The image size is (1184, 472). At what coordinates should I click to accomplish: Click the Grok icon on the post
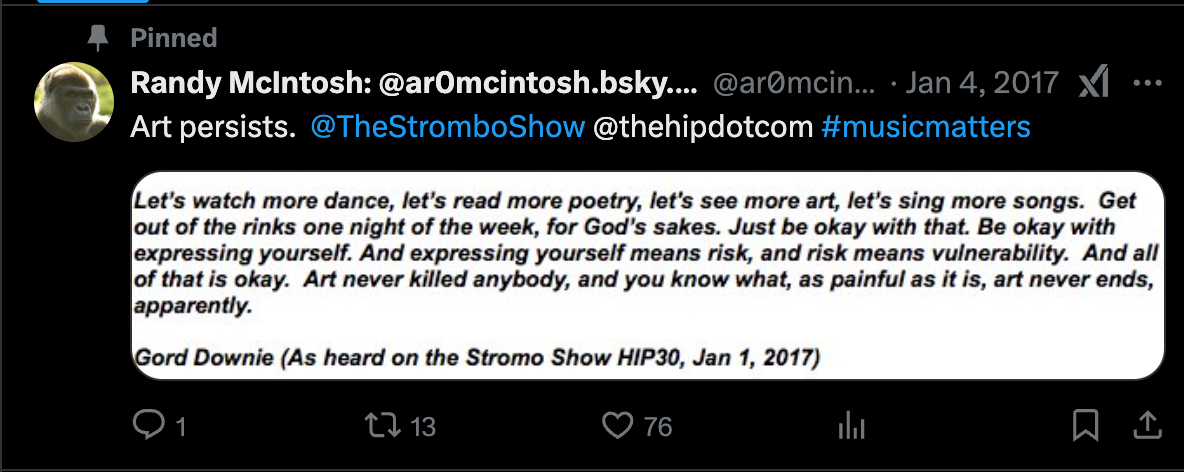click(x=1094, y=84)
